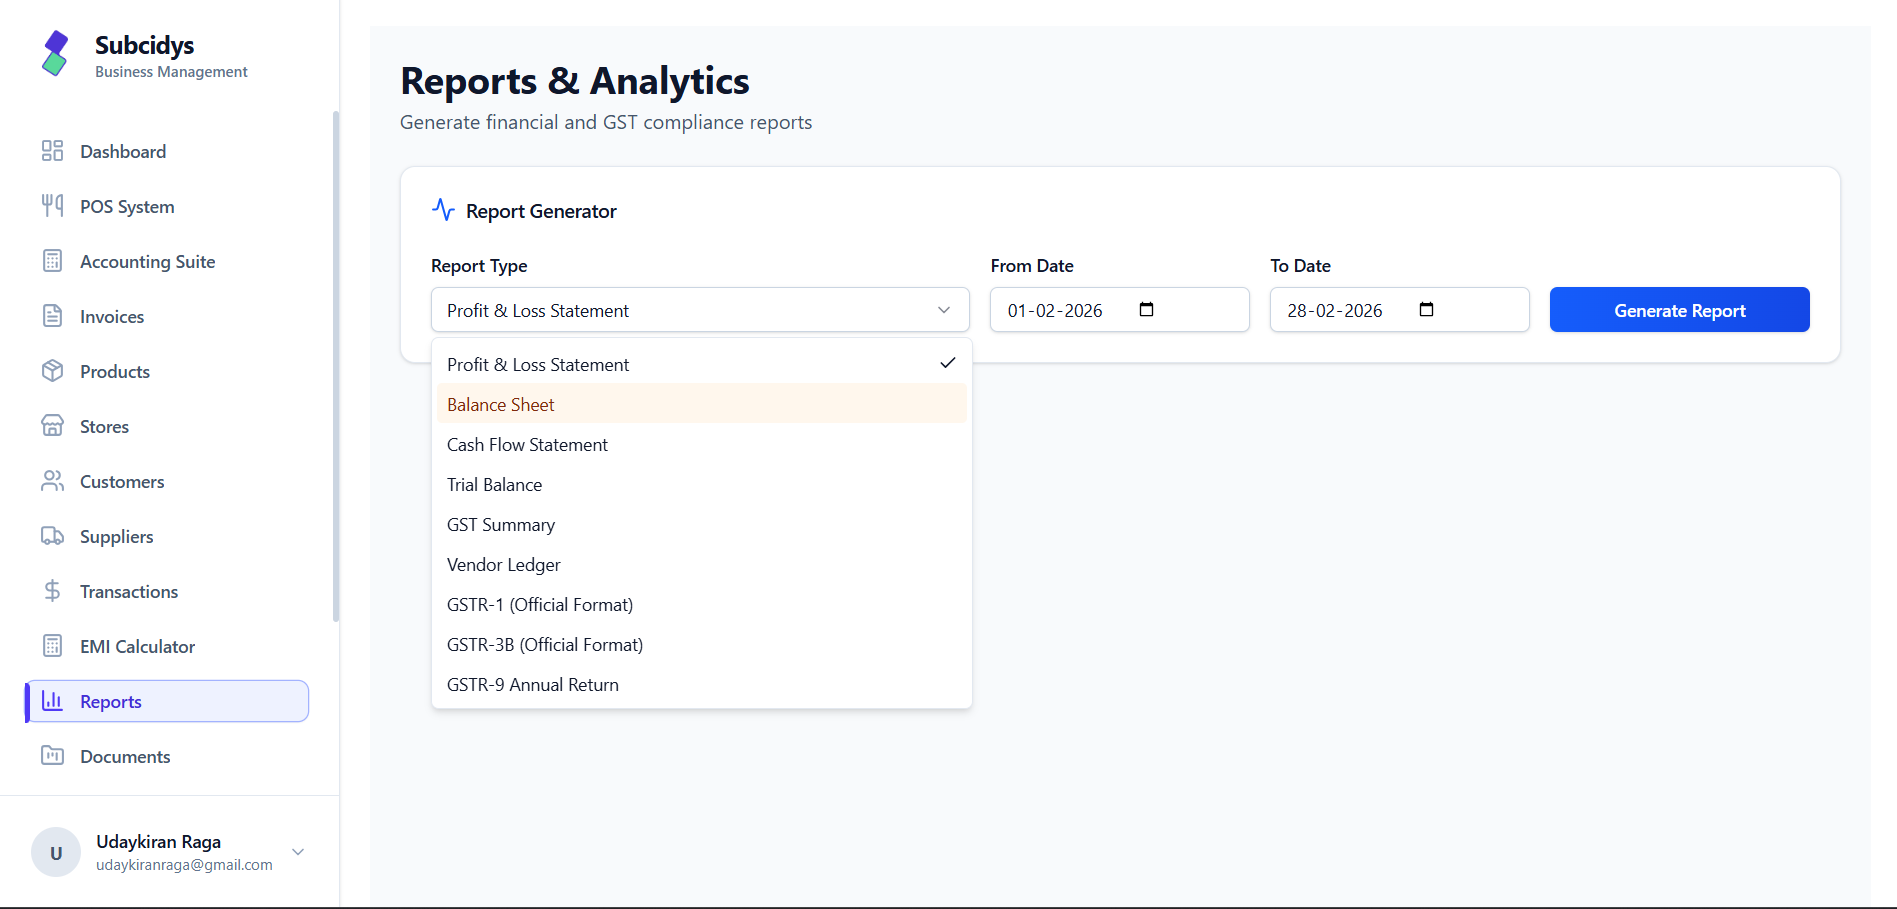Click the Customers people icon

pos(52,481)
